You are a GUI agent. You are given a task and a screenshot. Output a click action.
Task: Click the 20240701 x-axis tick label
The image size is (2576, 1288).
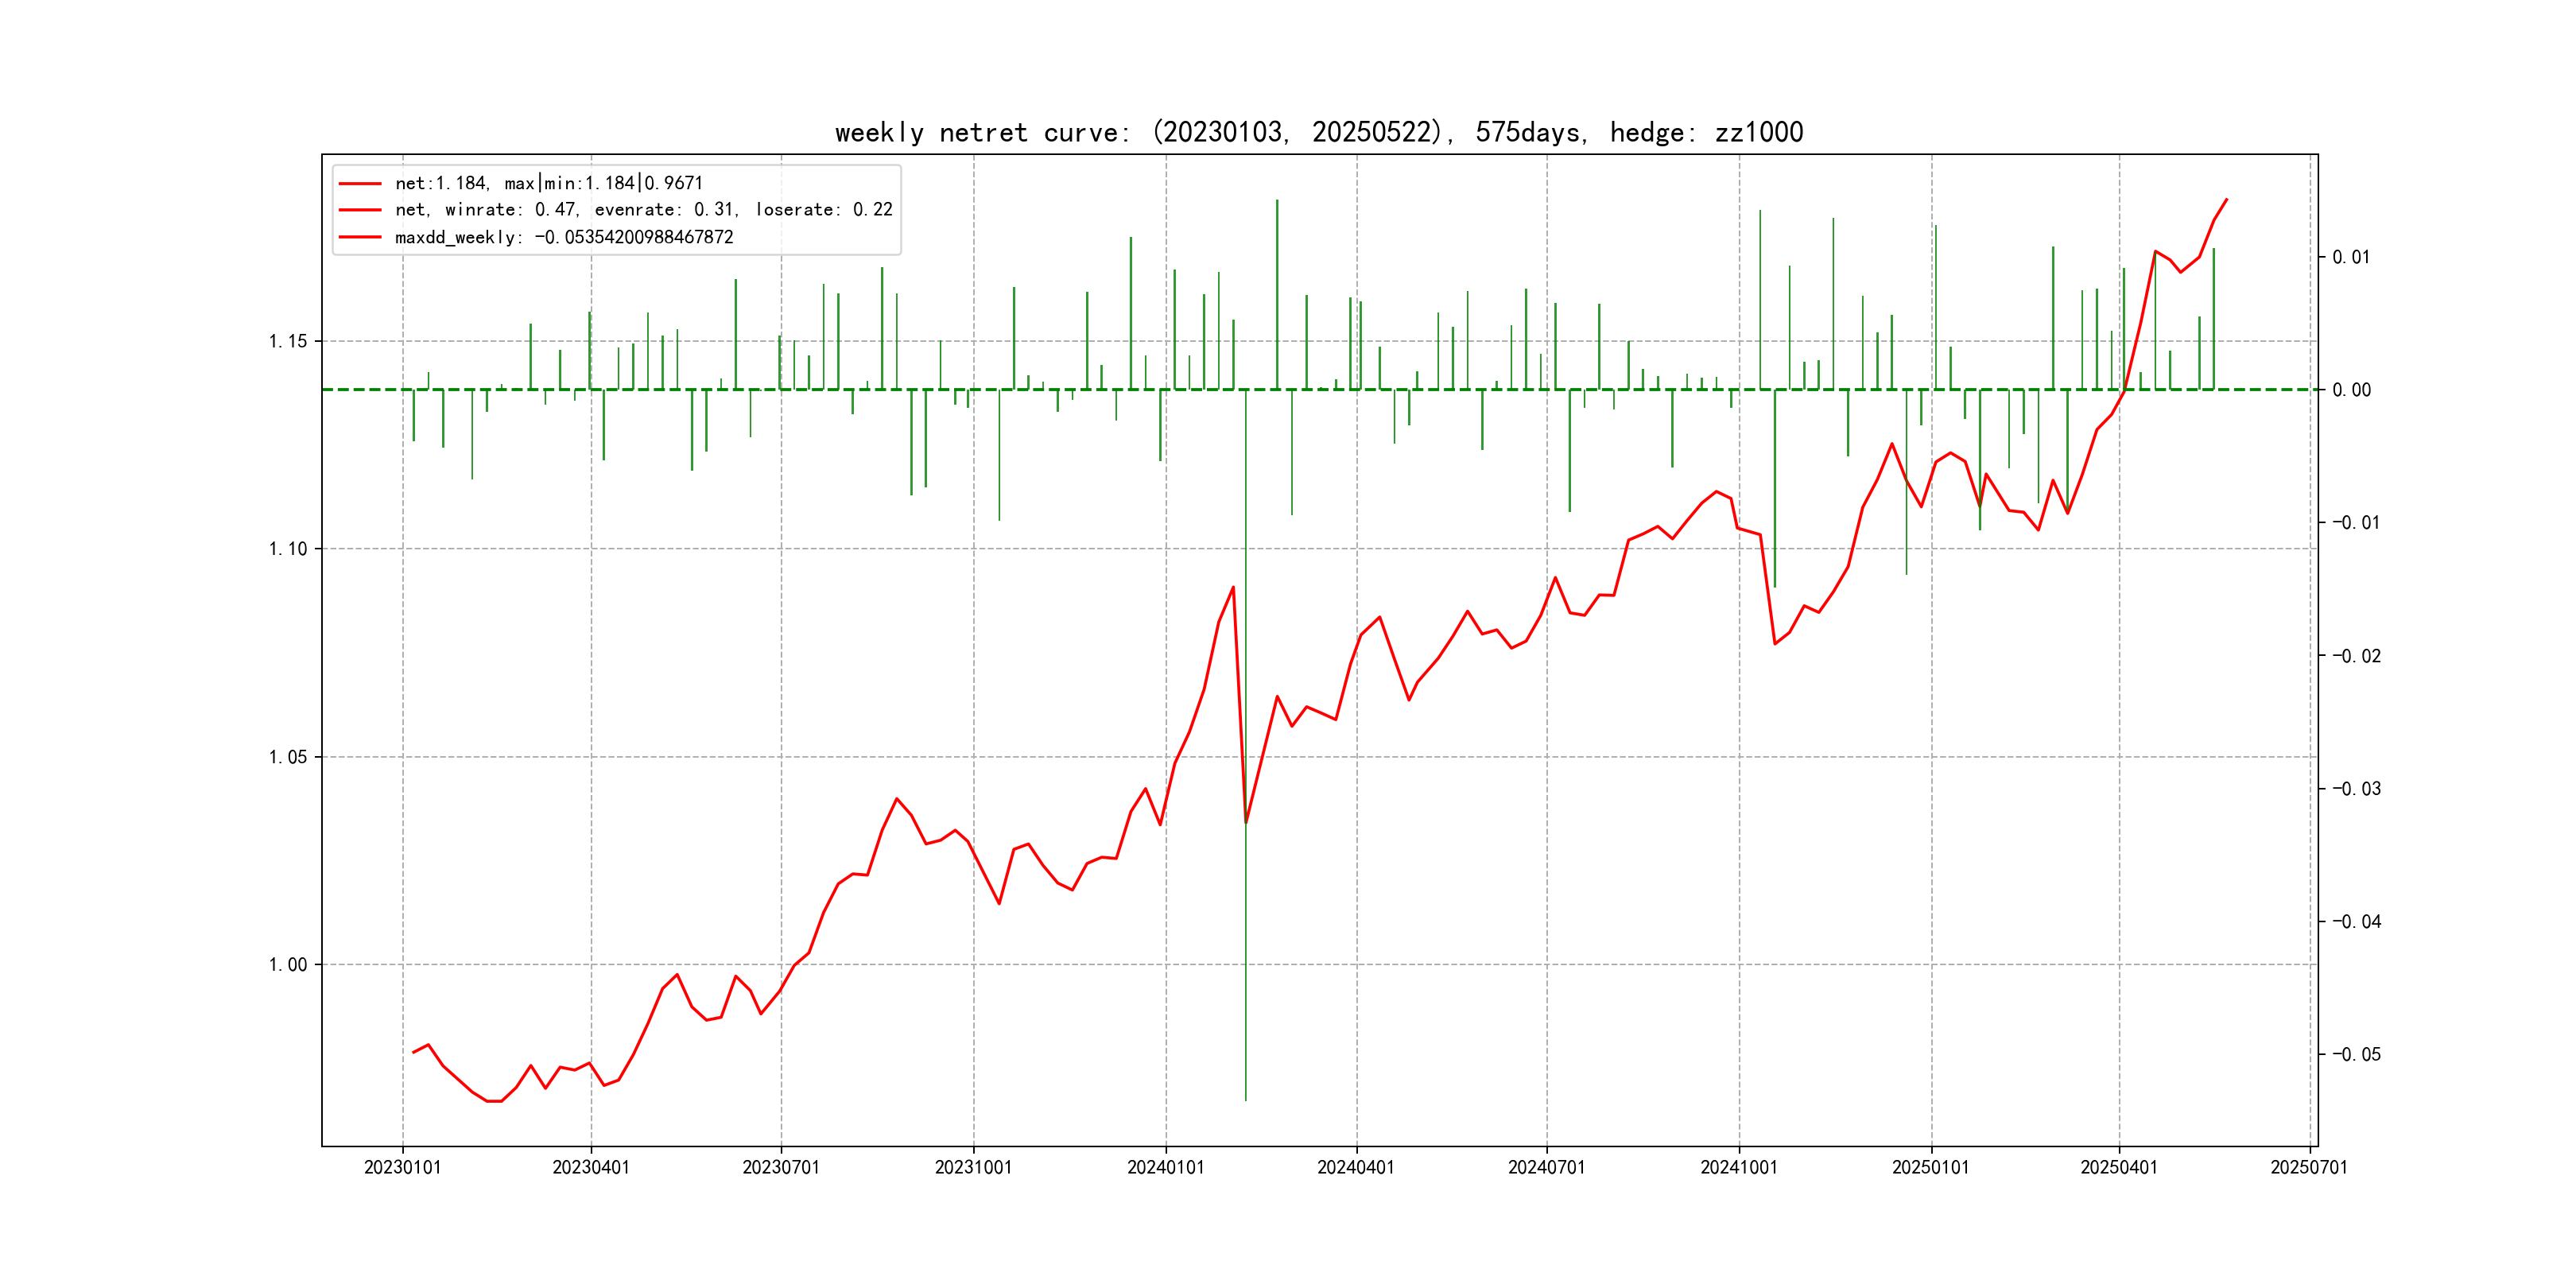1547,1168
